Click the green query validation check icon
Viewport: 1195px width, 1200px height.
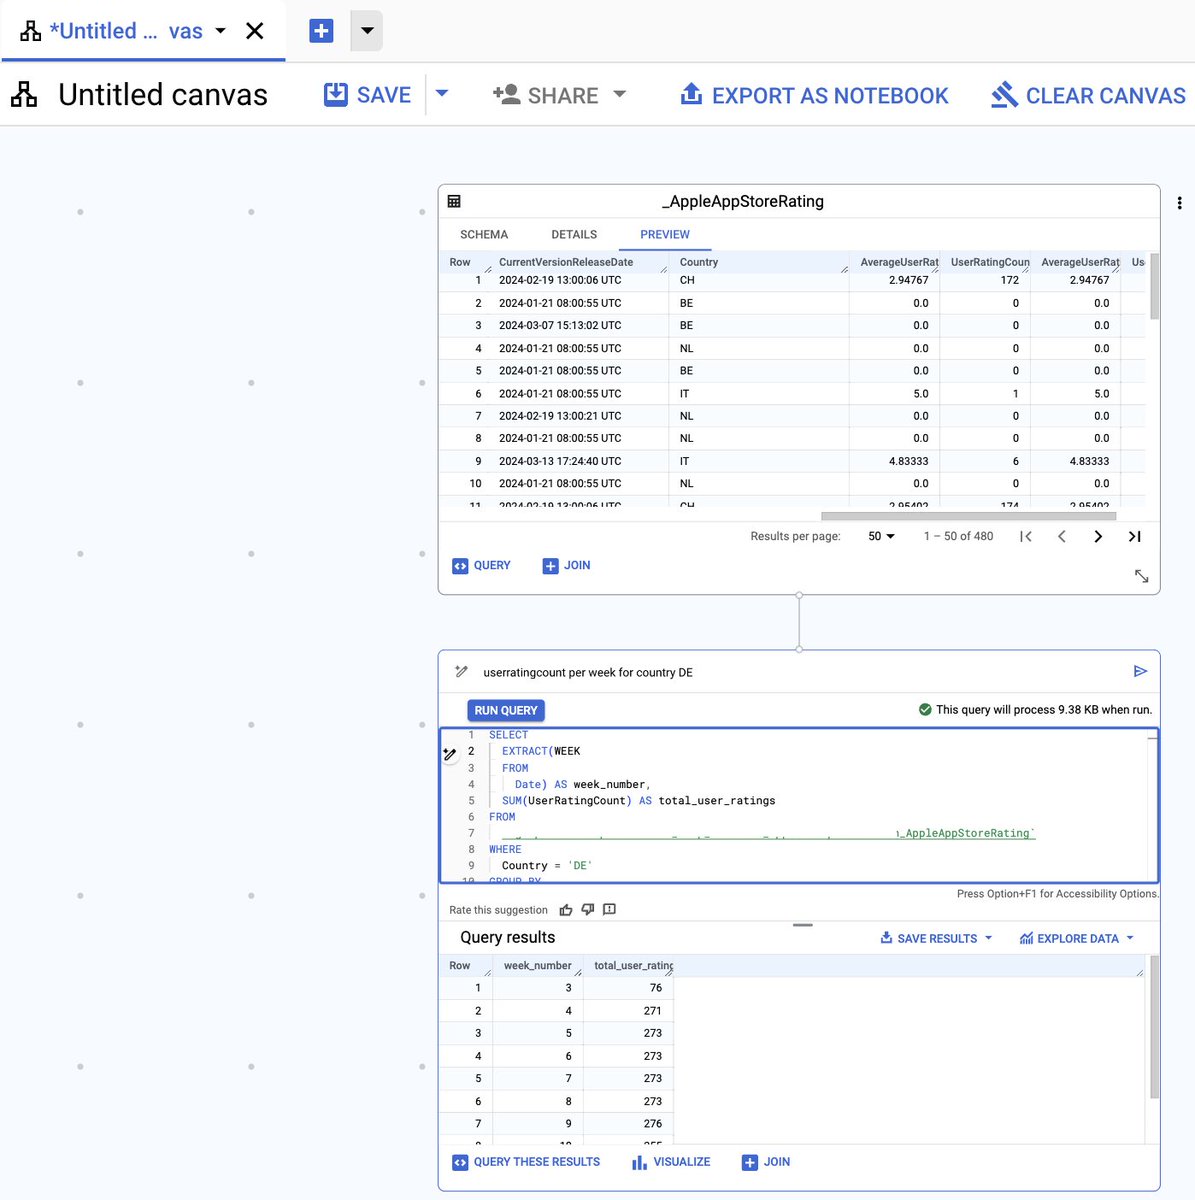click(x=925, y=709)
